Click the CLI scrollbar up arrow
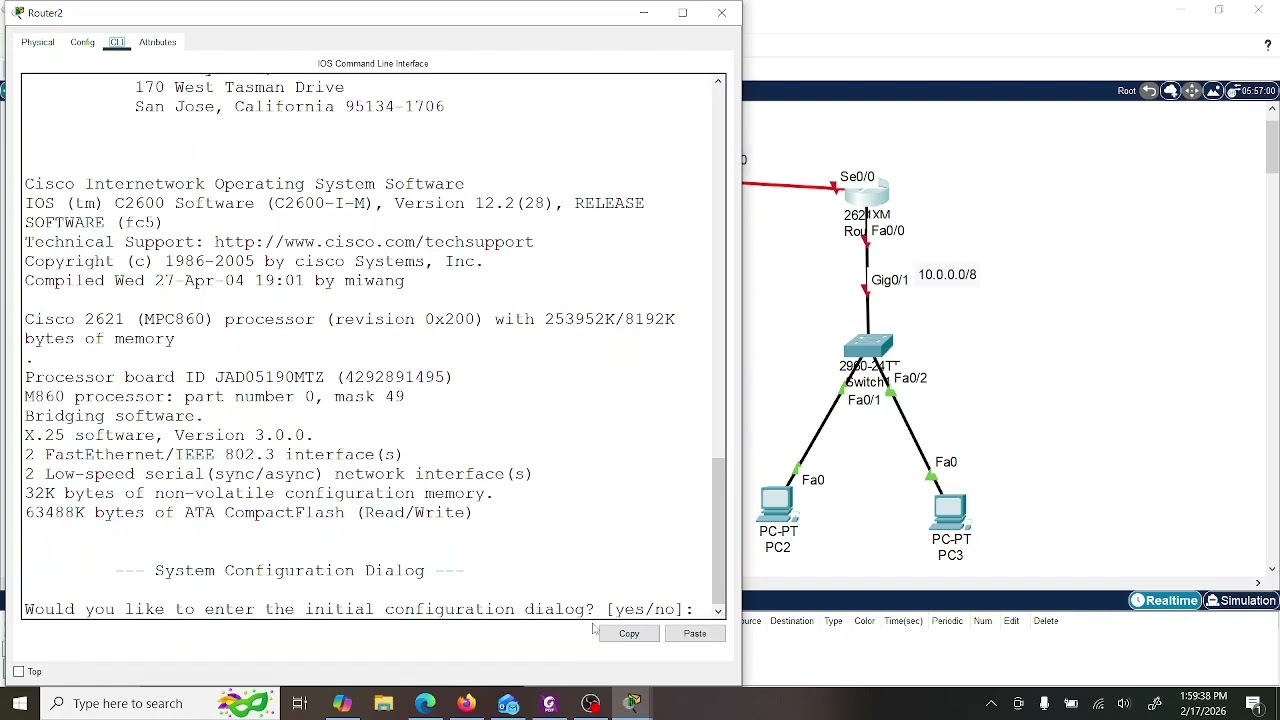This screenshot has width=1280, height=720. tap(718, 82)
